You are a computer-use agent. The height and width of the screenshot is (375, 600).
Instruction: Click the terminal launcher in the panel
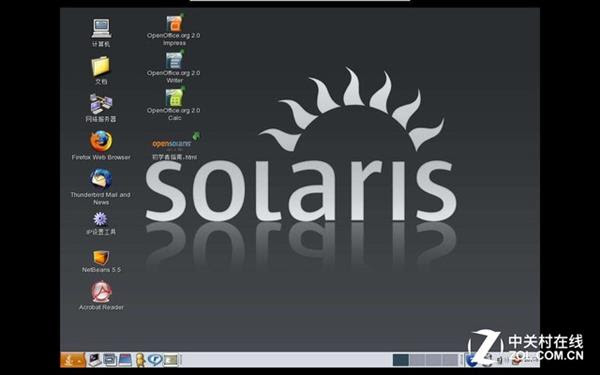point(94,360)
